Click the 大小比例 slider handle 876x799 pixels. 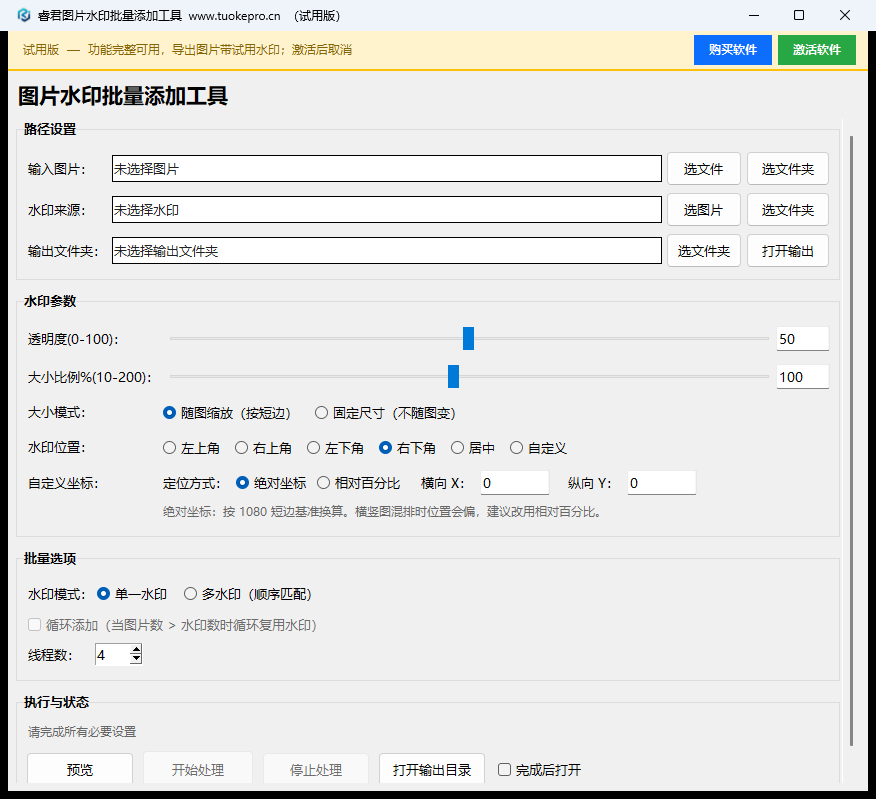[x=453, y=377]
